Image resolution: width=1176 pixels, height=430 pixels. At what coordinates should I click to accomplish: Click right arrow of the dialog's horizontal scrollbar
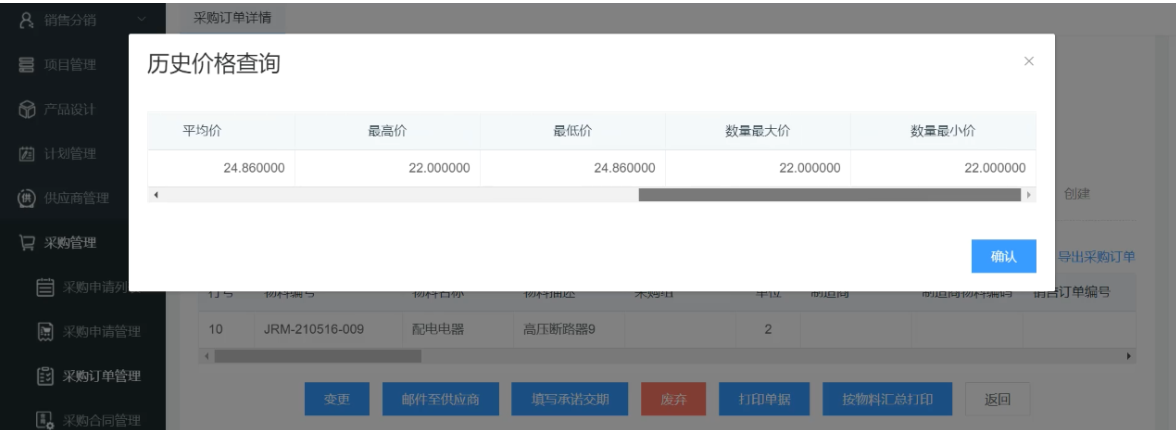[1029, 195]
